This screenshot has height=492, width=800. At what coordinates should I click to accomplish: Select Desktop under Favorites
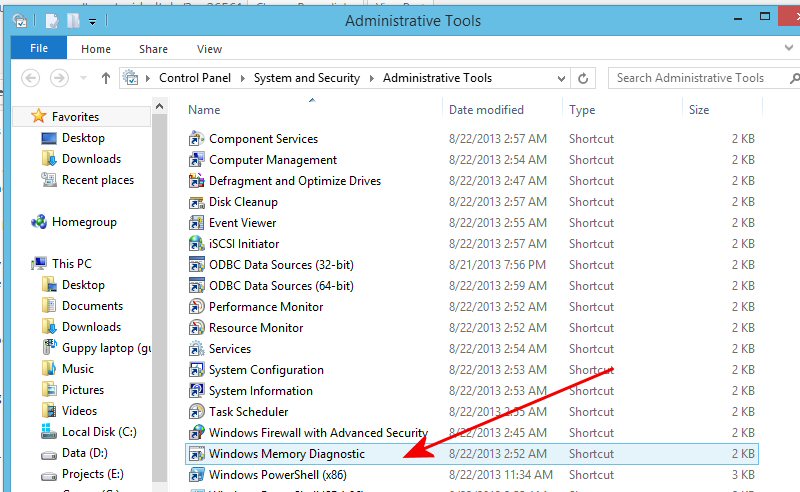coord(83,138)
